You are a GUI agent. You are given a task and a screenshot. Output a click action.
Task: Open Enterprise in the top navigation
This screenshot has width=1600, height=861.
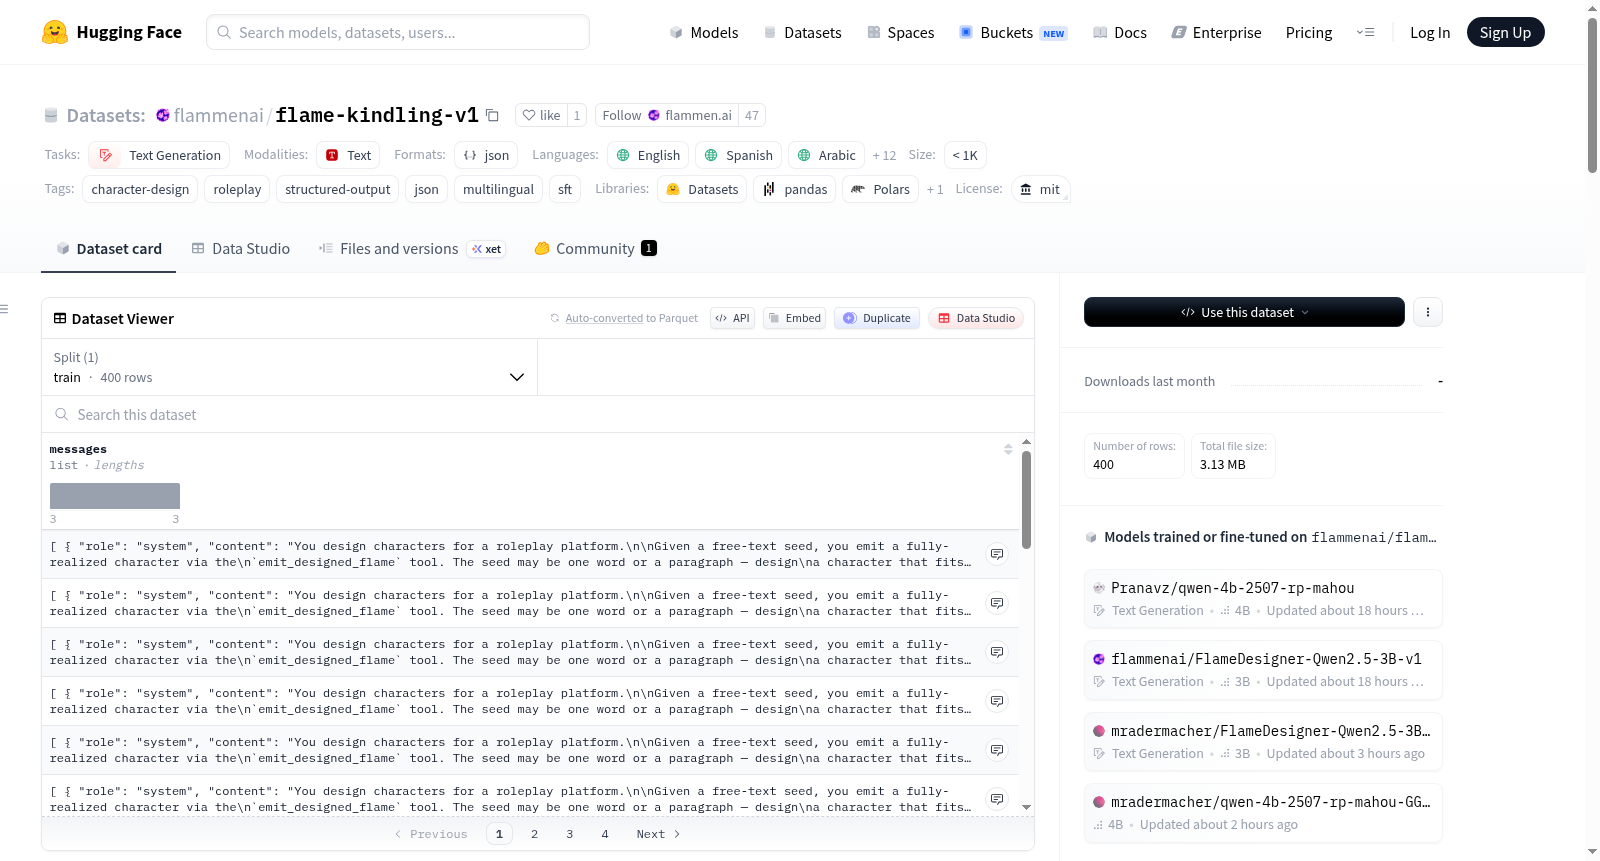click(1216, 32)
